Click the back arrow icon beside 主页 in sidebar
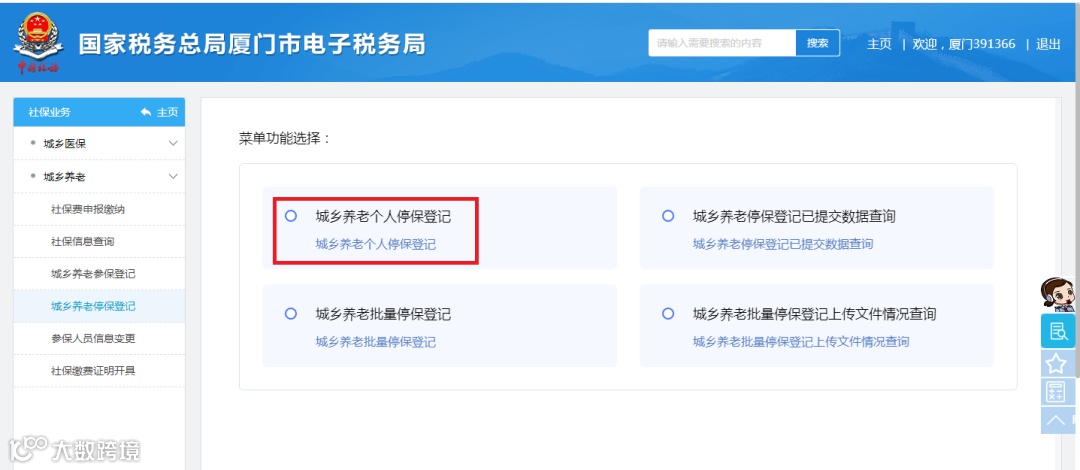The height and width of the screenshot is (470, 1080). point(145,112)
